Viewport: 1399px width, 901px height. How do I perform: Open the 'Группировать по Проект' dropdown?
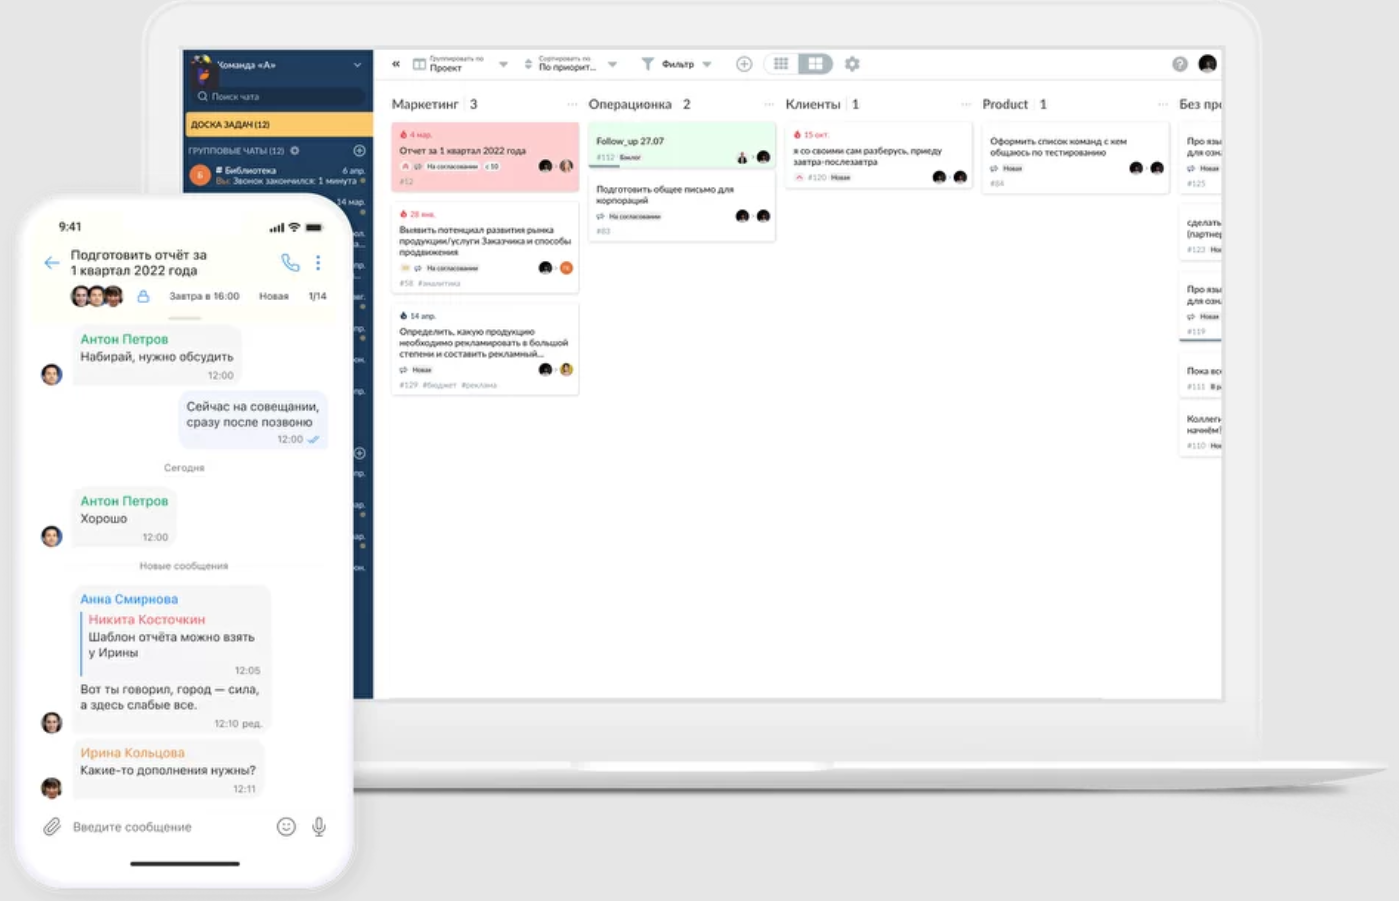click(461, 64)
